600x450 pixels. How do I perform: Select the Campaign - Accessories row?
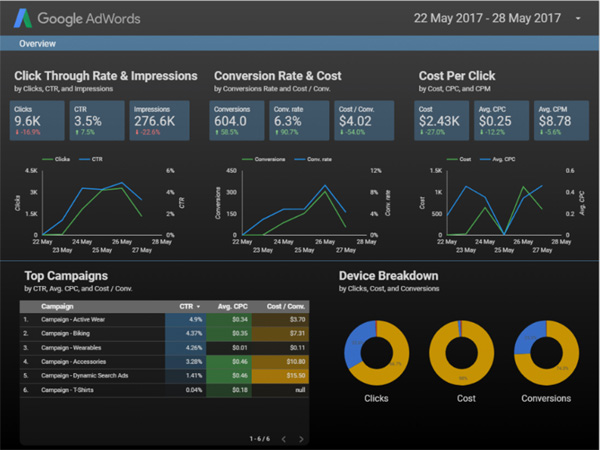[164, 362]
